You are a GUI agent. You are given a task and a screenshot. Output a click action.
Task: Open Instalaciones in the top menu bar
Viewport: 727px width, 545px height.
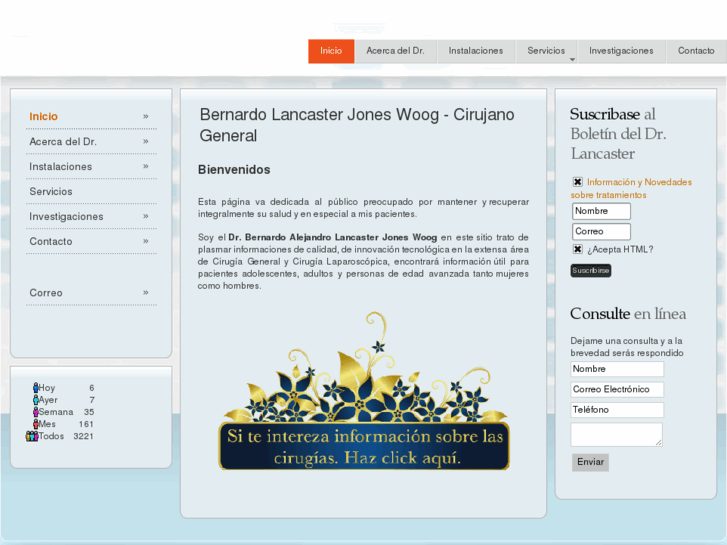click(x=476, y=51)
